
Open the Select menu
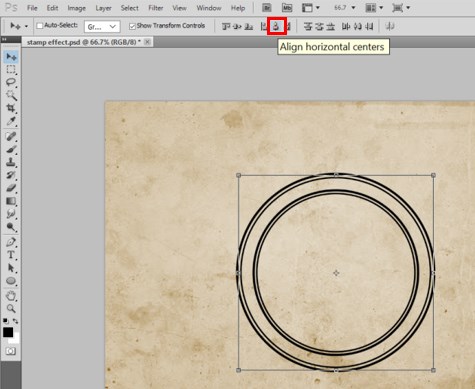click(x=130, y=8)
